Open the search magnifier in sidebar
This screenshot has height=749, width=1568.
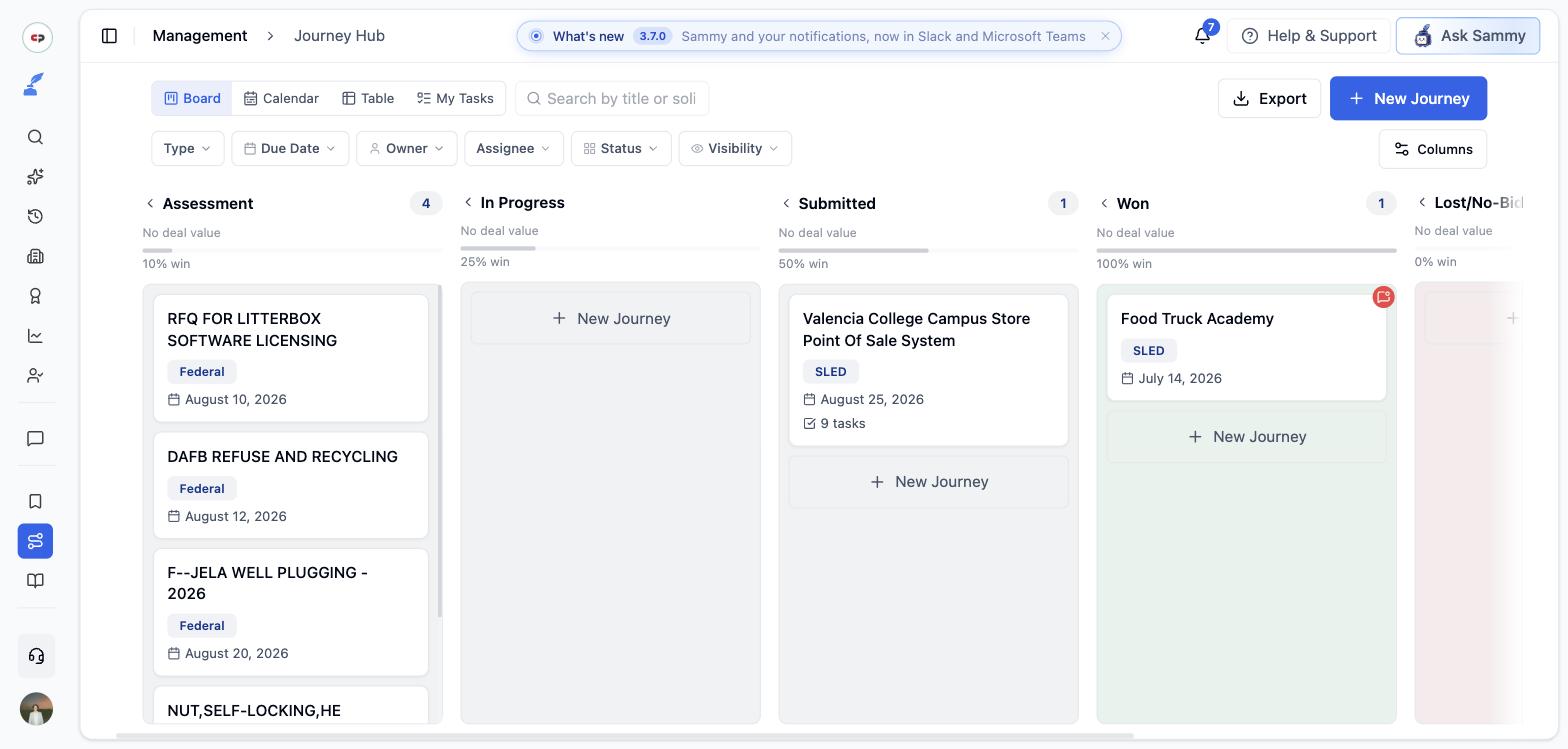(x=35, y=137)
